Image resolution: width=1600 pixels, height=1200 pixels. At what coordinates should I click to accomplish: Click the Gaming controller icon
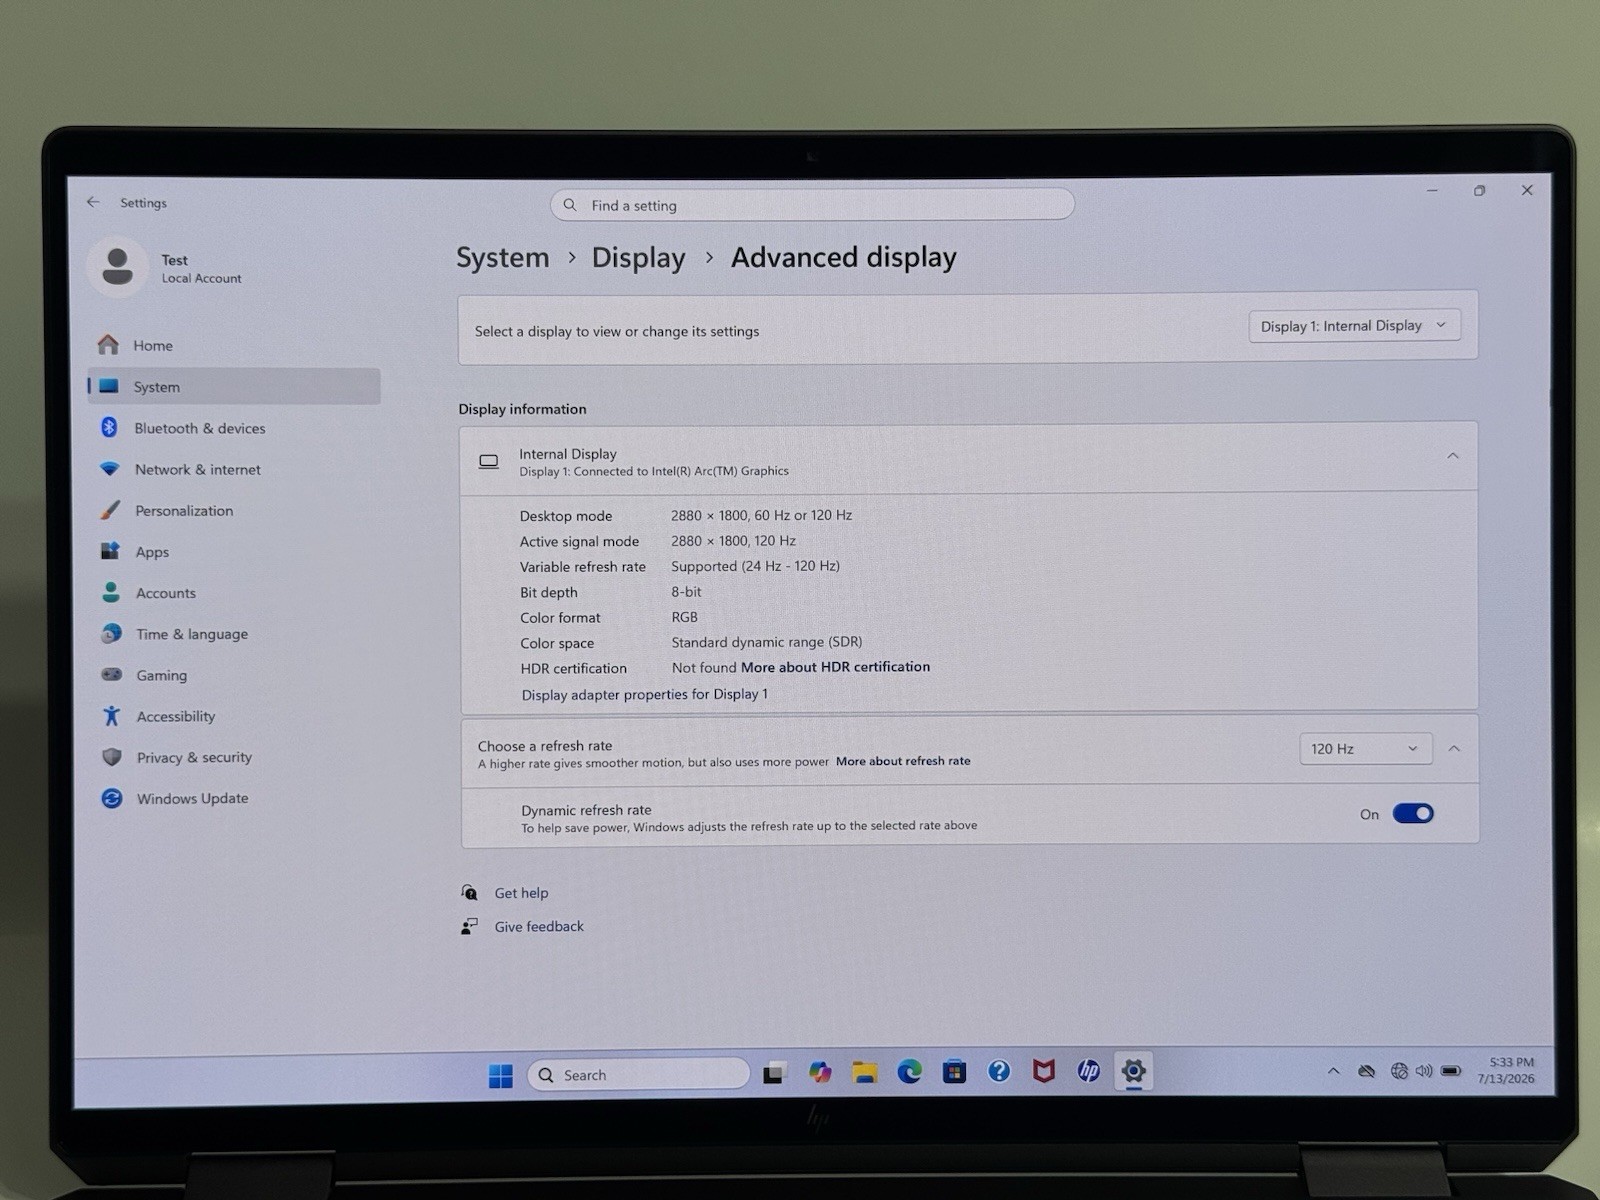[x=112, y=674]
